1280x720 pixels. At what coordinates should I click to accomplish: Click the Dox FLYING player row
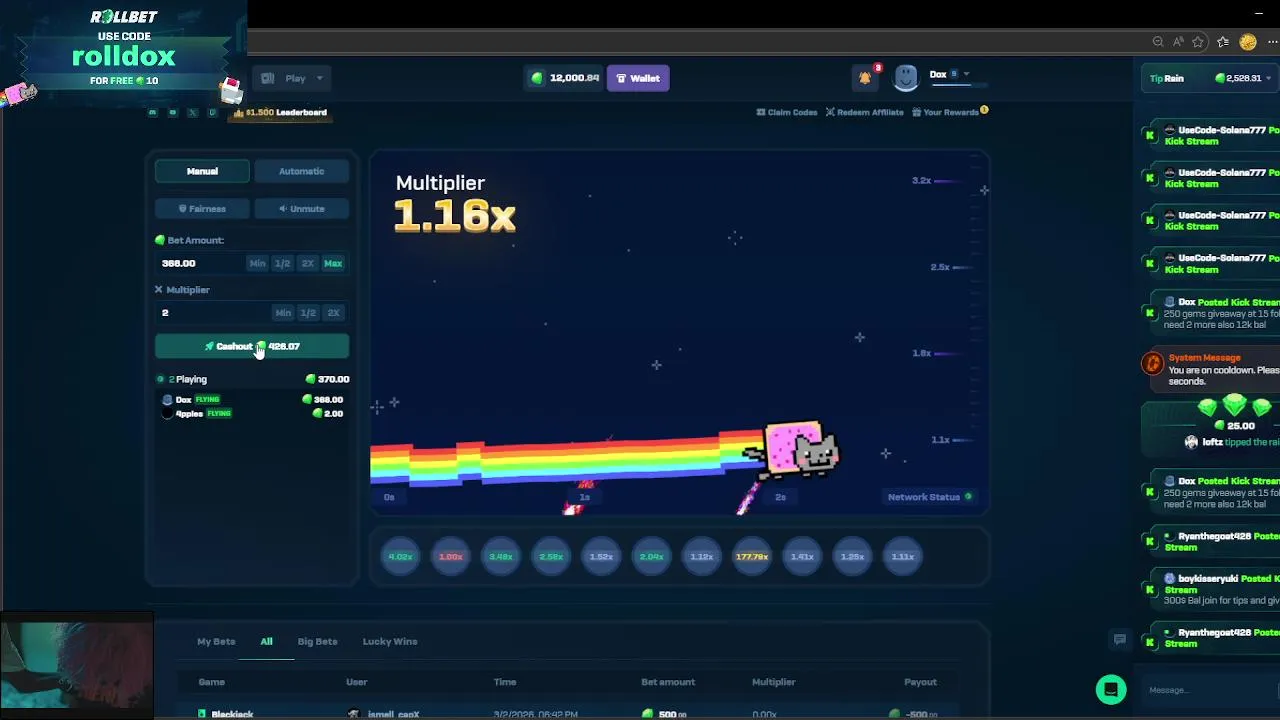pyautogui.click(x=254, y=399)
